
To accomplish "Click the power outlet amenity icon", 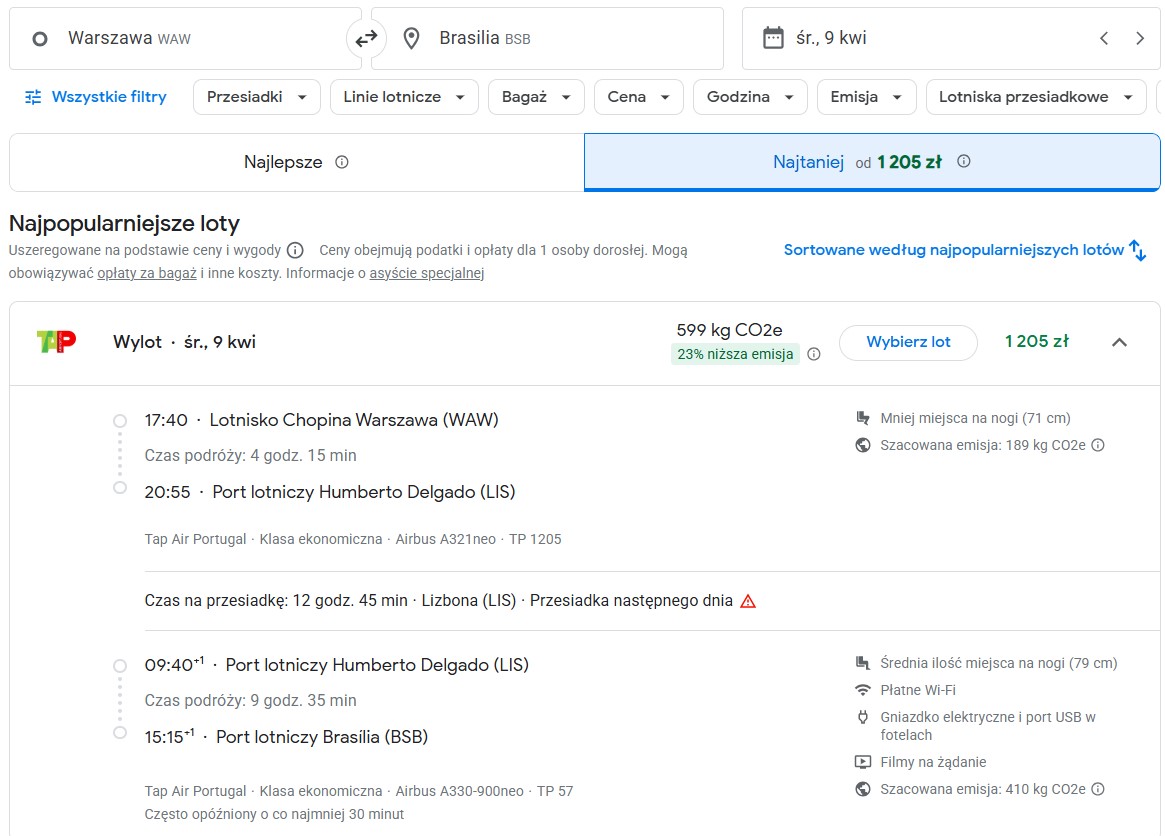I will tap(863, 717).
